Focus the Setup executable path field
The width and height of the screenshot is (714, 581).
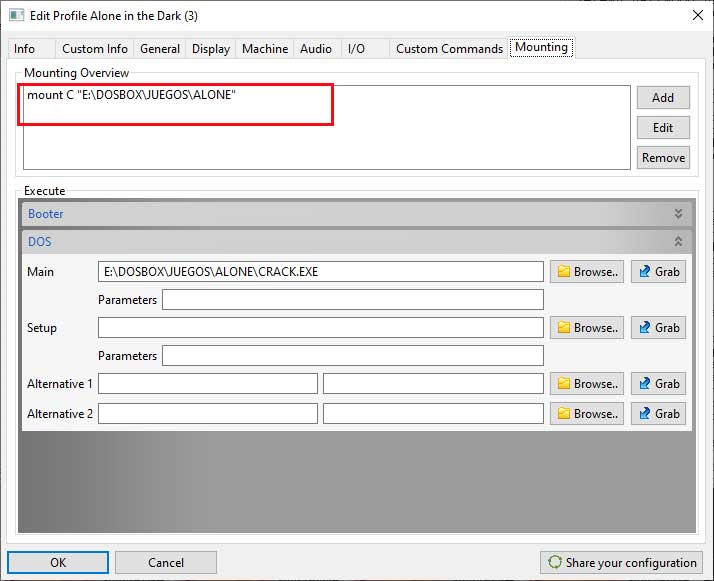[x=321, y=328]
